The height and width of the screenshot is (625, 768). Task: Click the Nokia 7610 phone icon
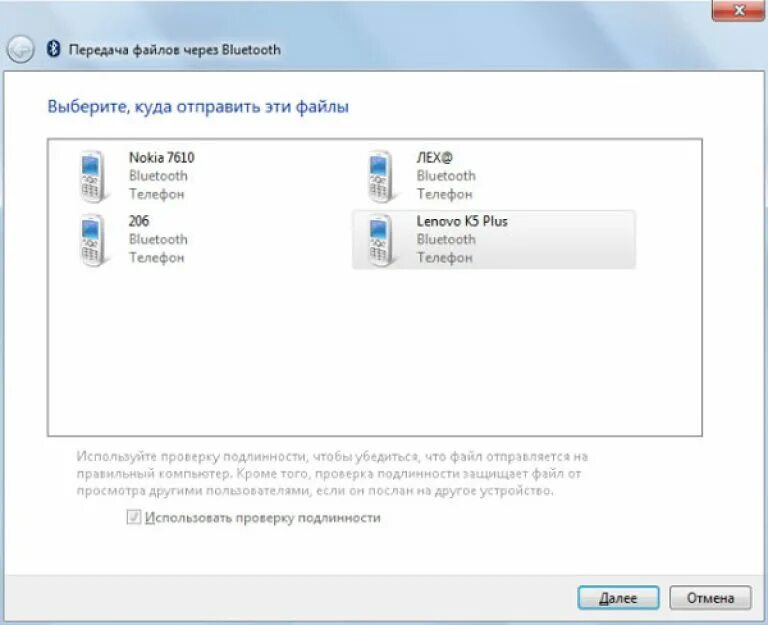pyautogui.click(x=93, y=176)
